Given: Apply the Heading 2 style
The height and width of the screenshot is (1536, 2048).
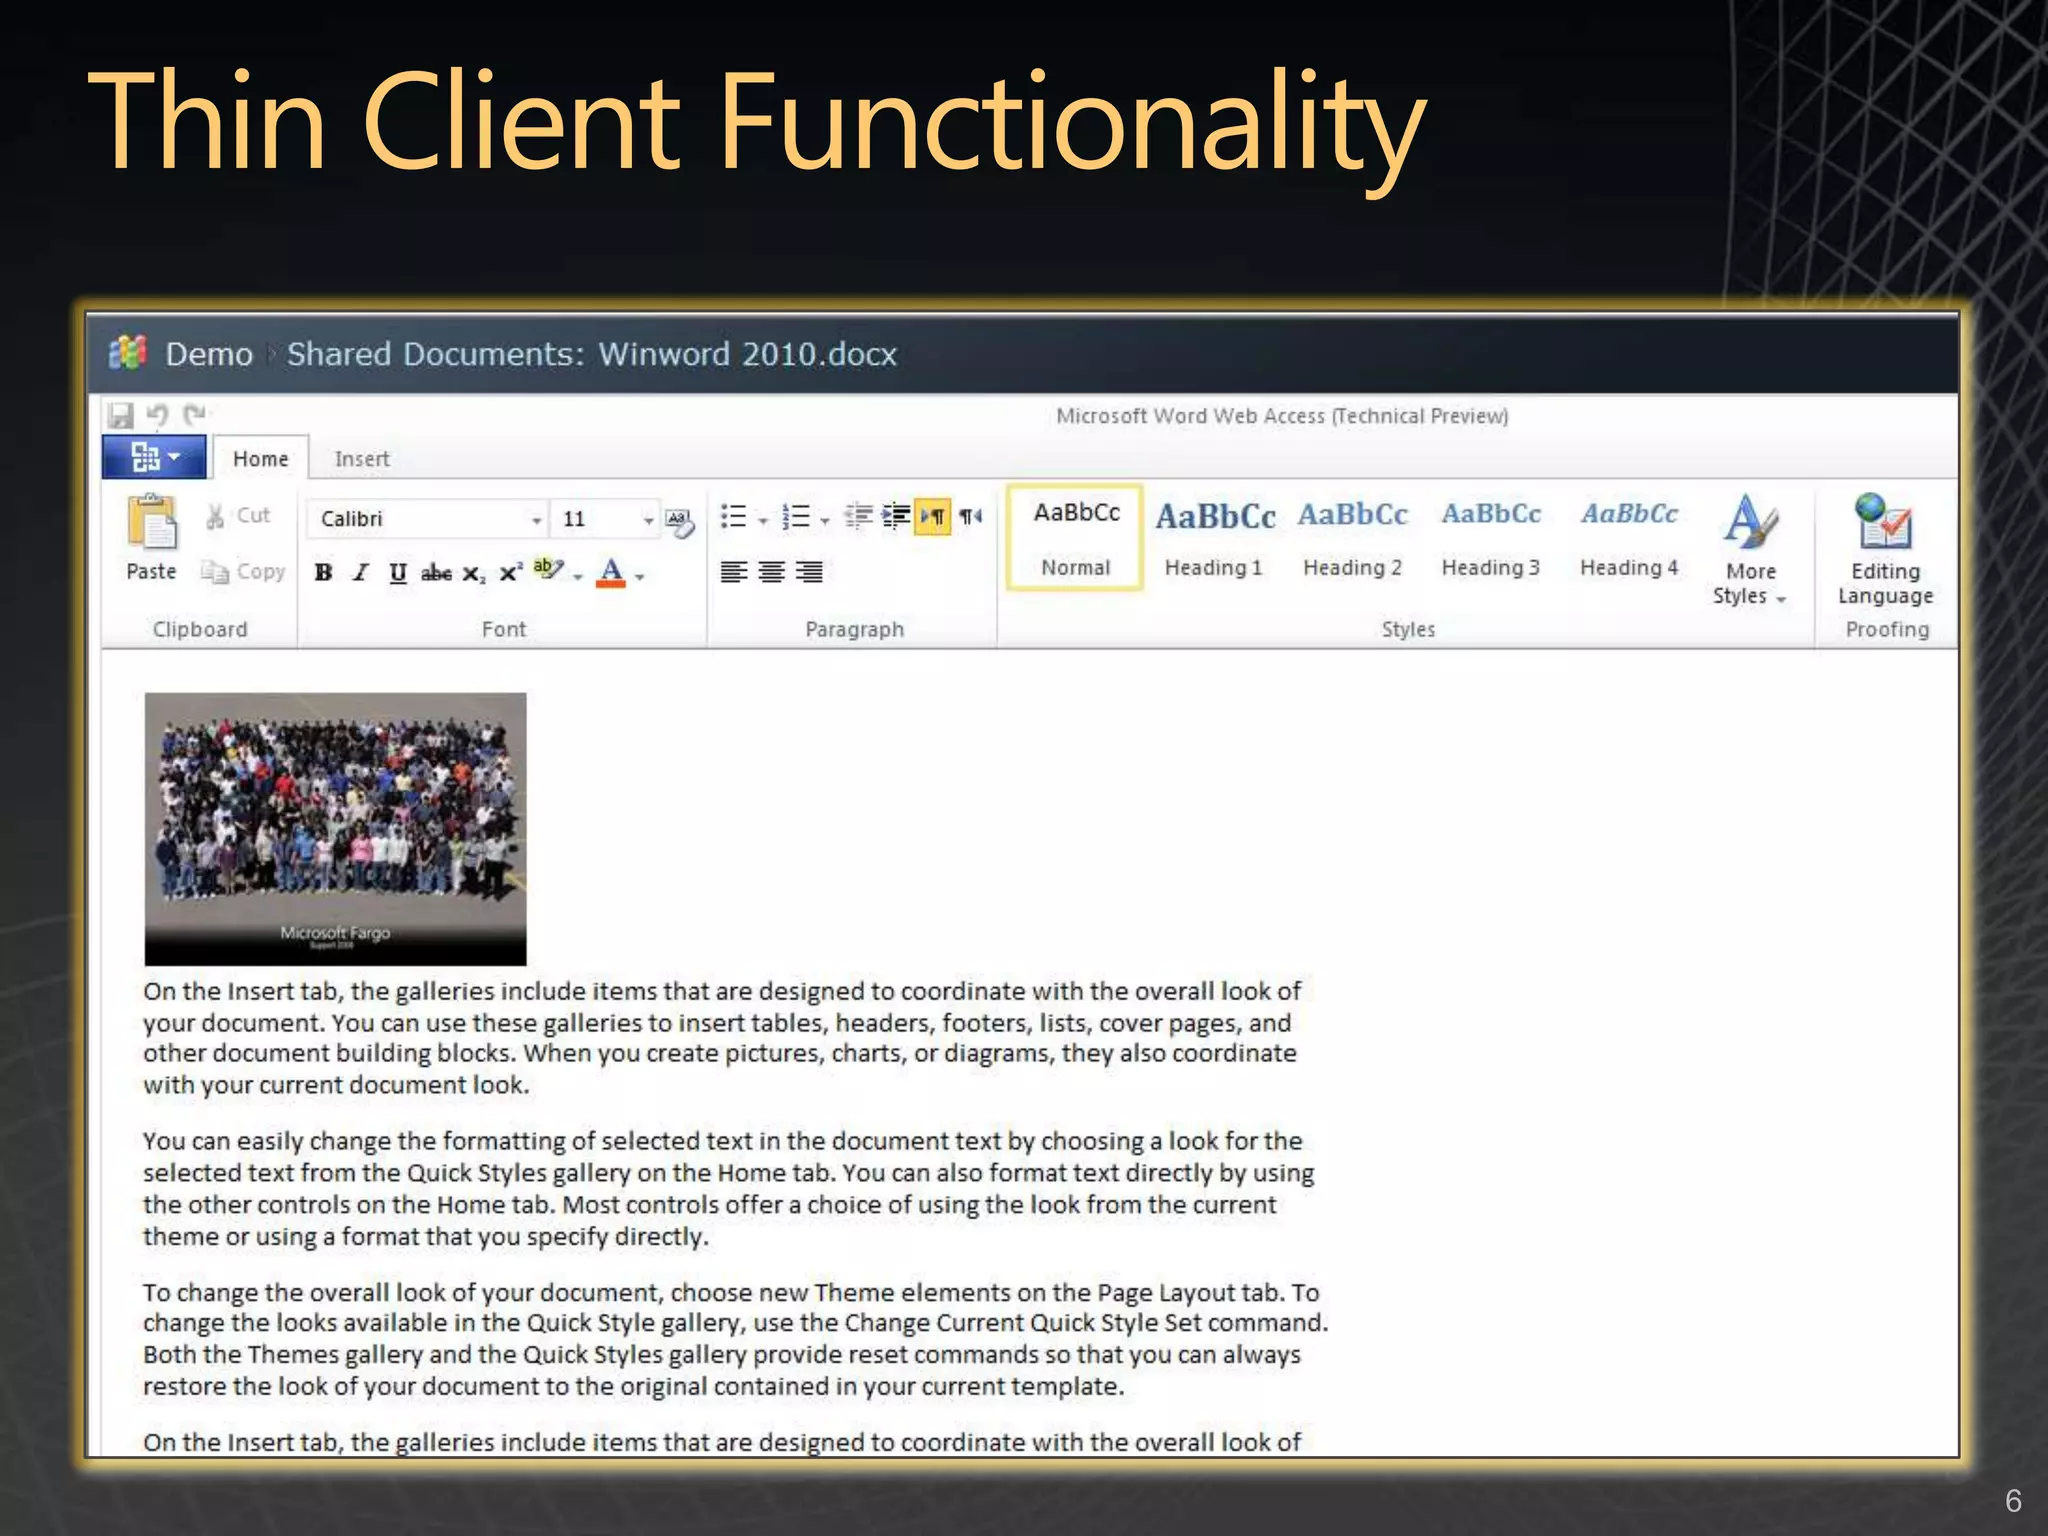Looking at the screenshot, I should point(1352,539).
